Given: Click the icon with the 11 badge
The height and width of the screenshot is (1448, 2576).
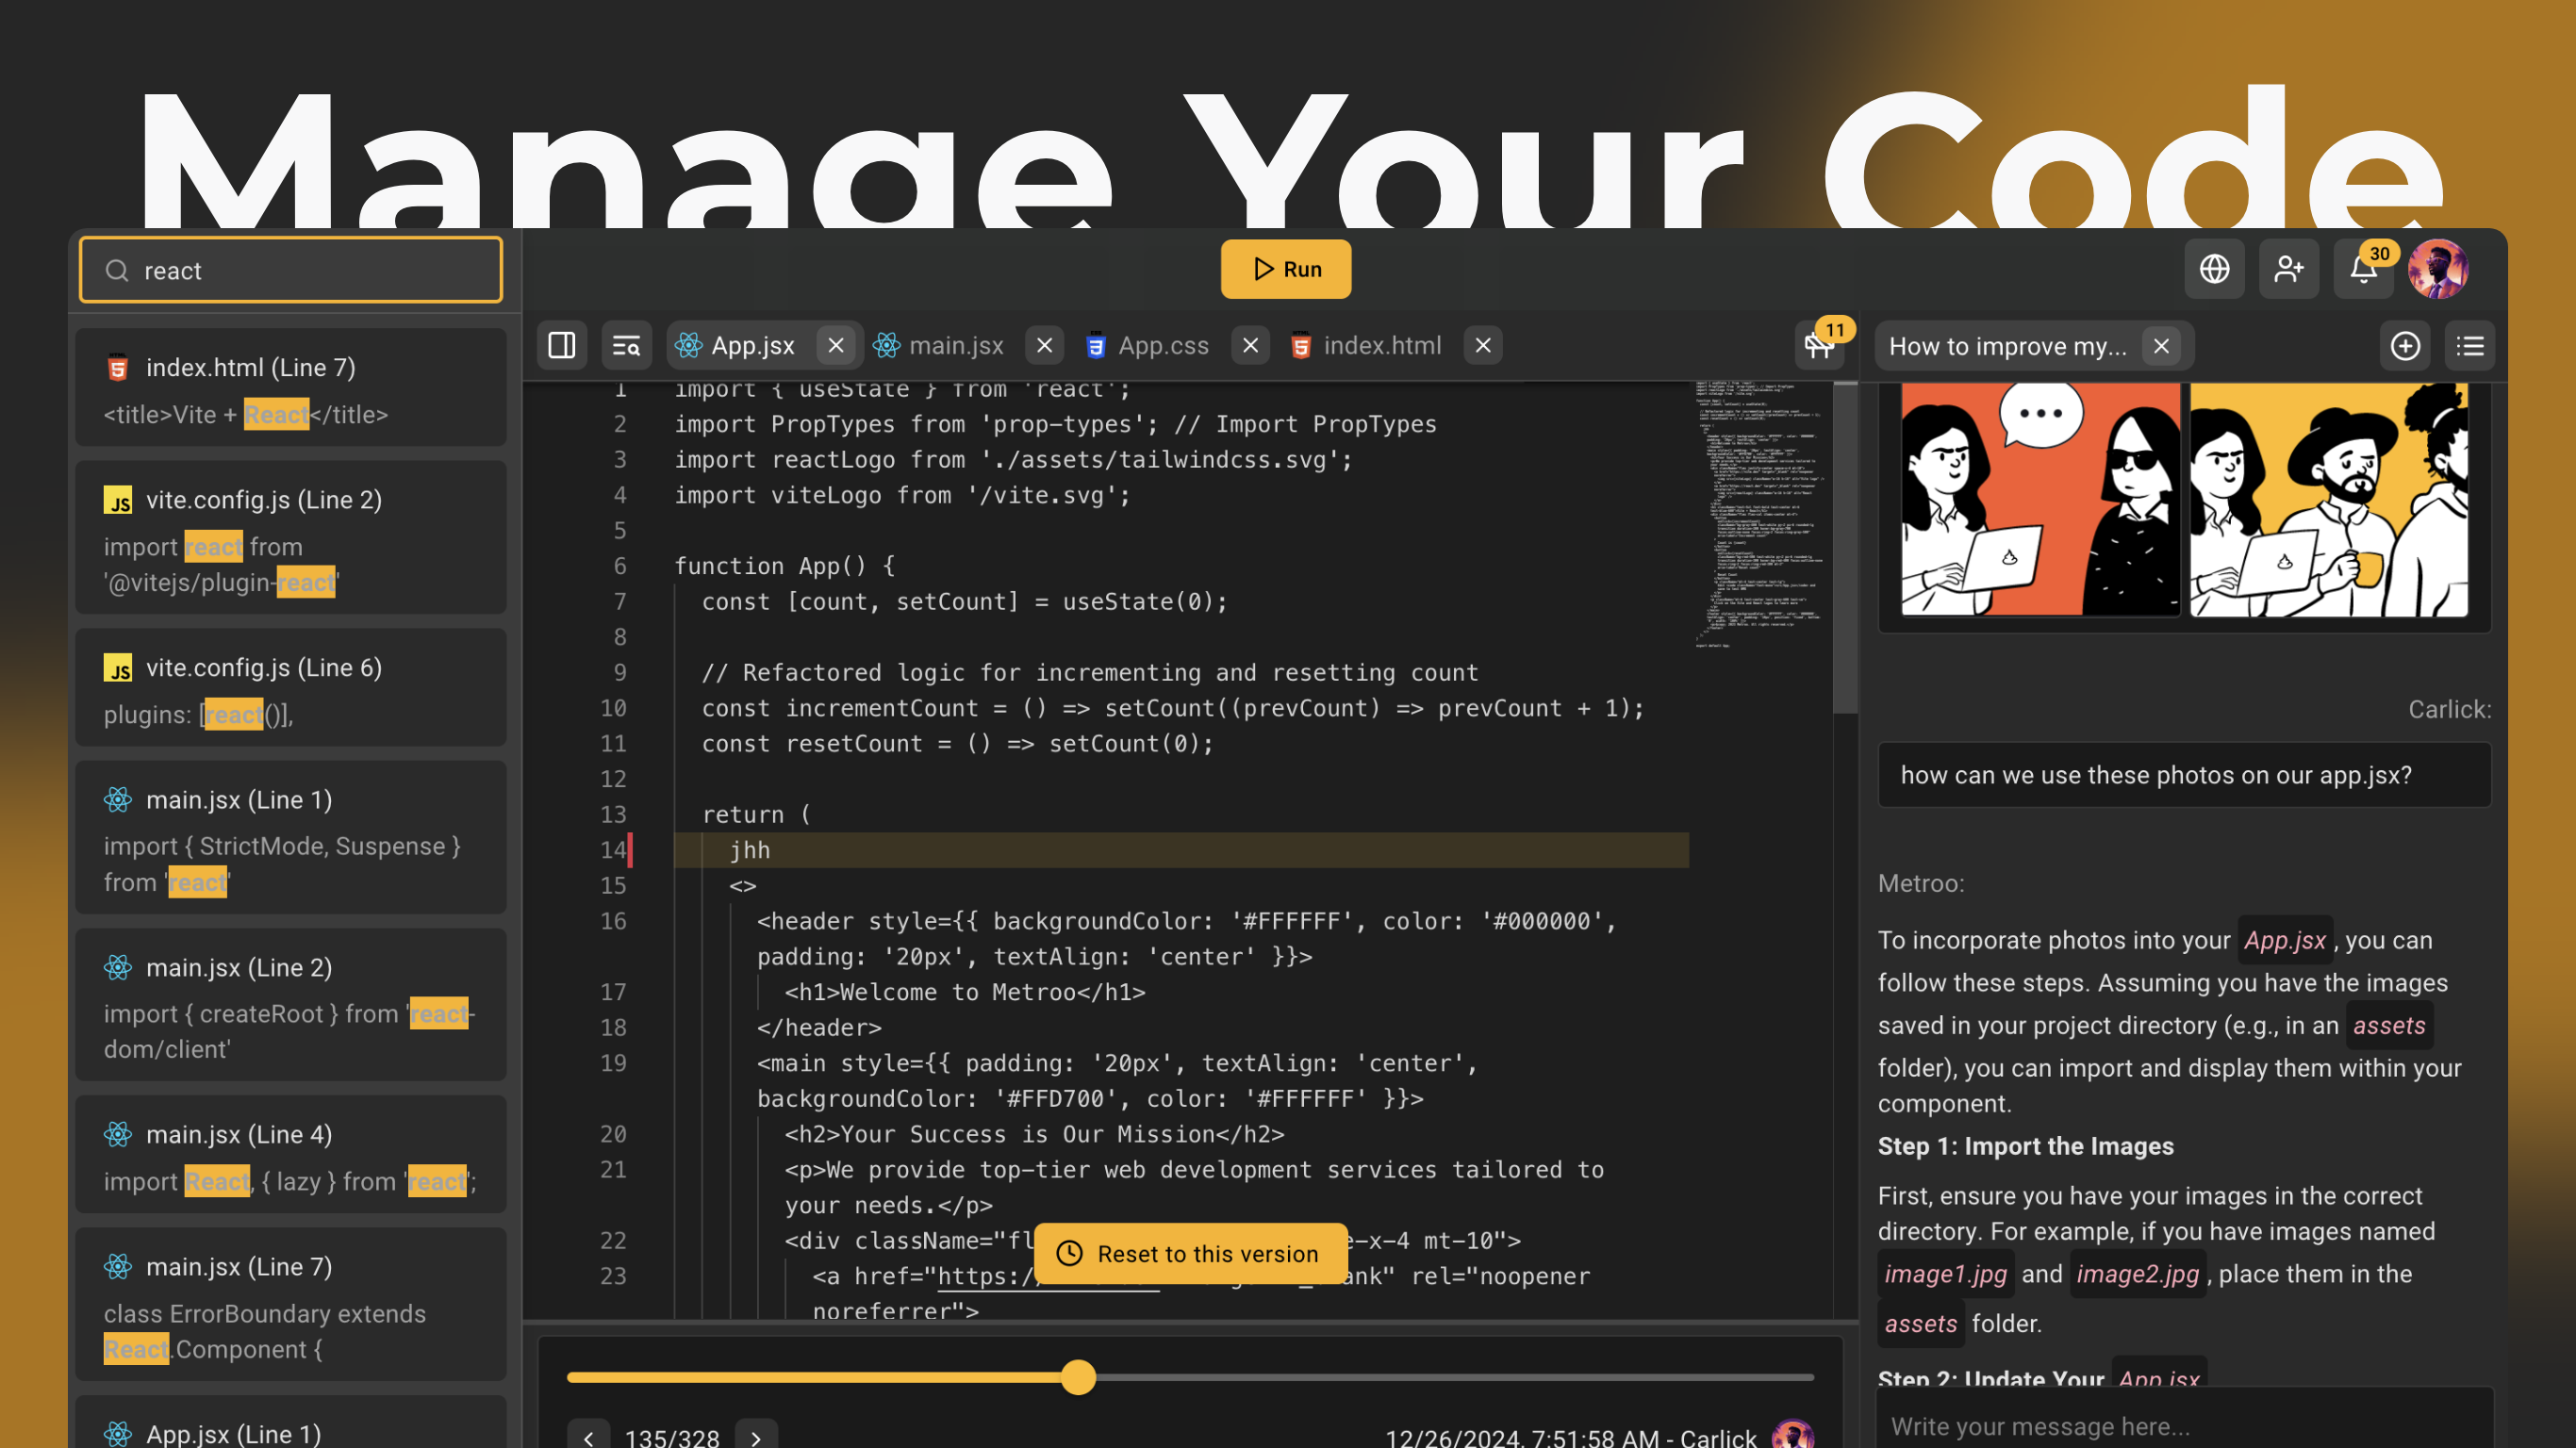Looking at the screenshot, I should click(1819, 346).
